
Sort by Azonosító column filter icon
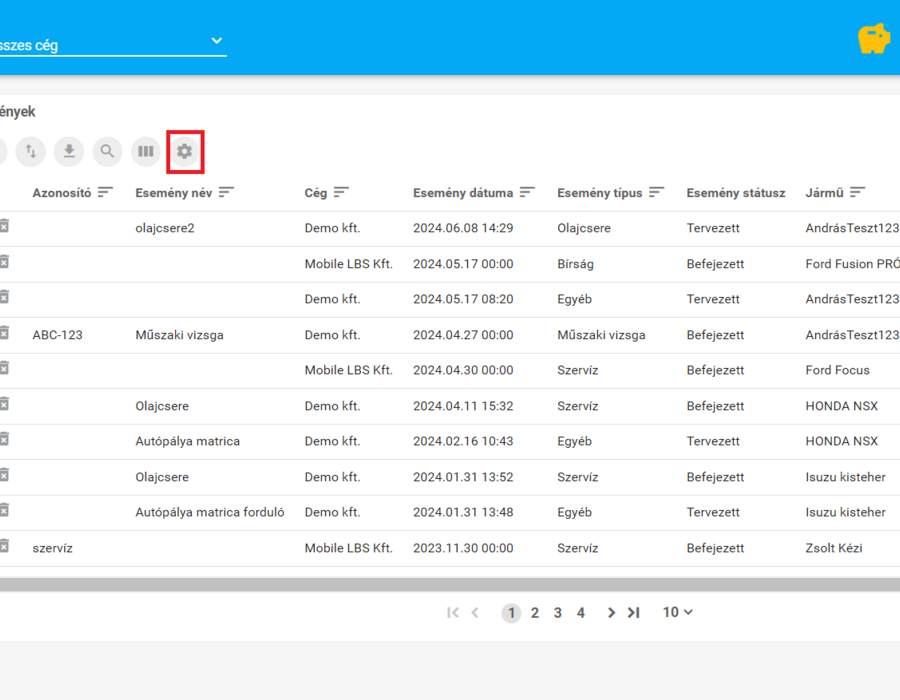pos(105,192)
